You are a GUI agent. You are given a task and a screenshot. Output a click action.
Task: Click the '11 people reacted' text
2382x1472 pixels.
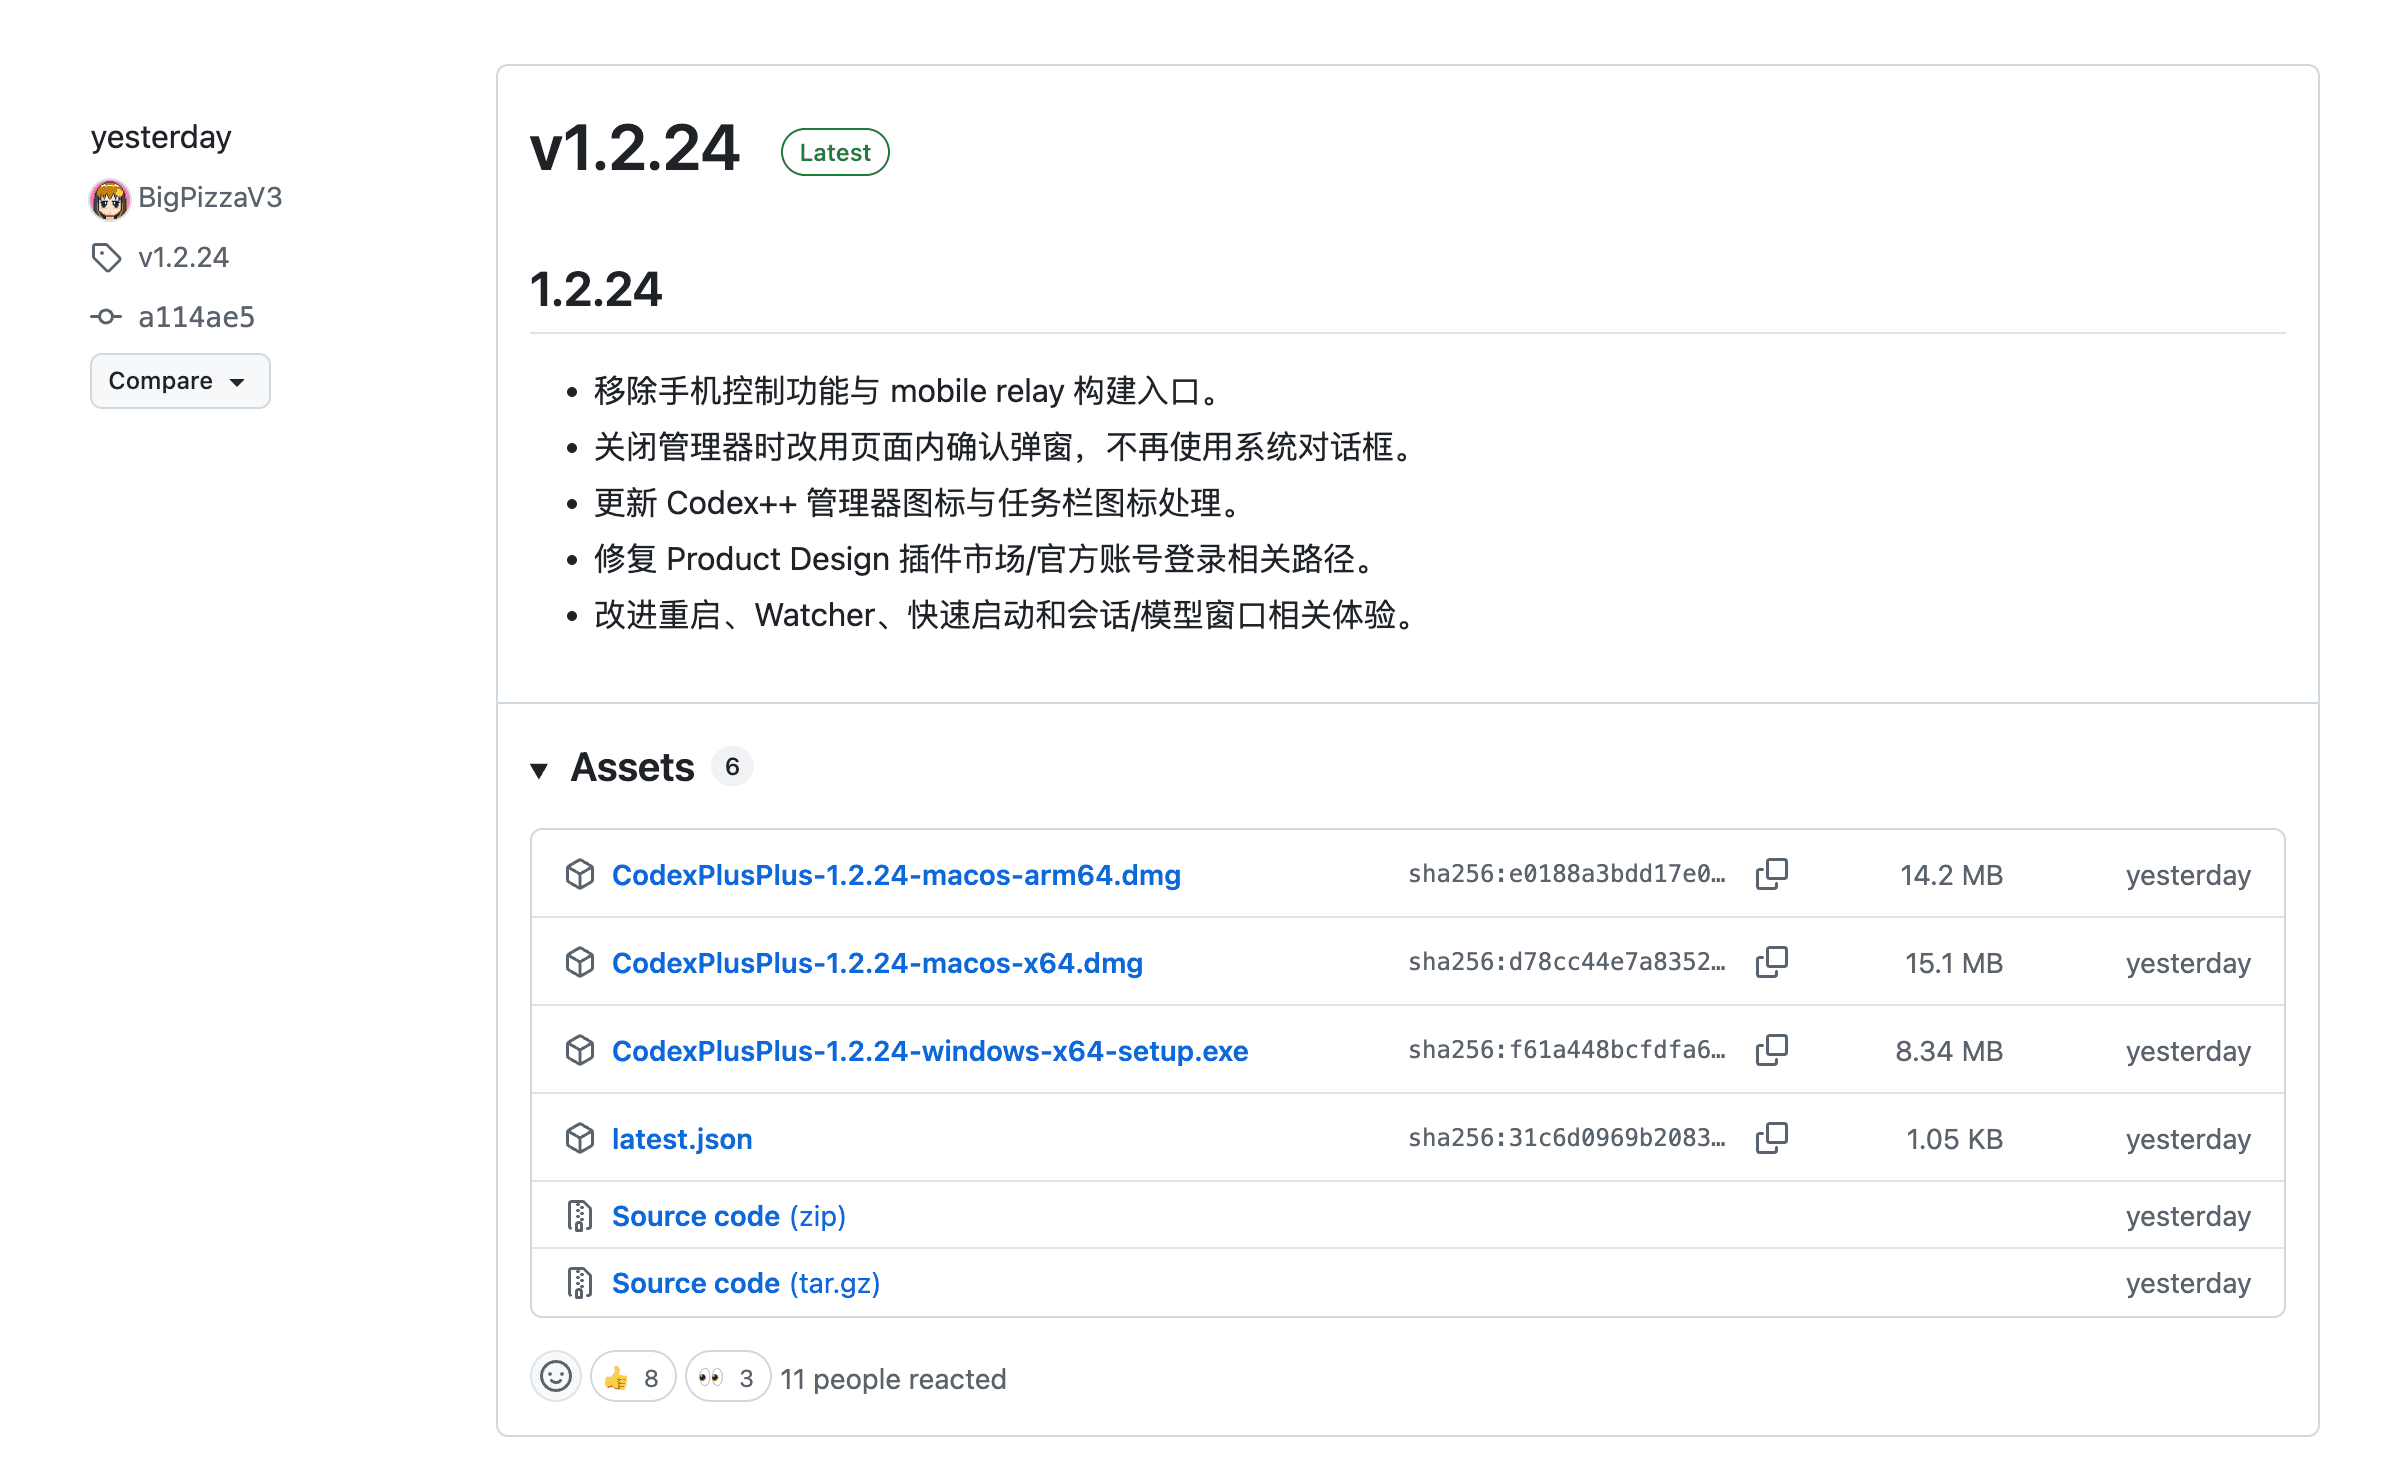[893, 1379]
